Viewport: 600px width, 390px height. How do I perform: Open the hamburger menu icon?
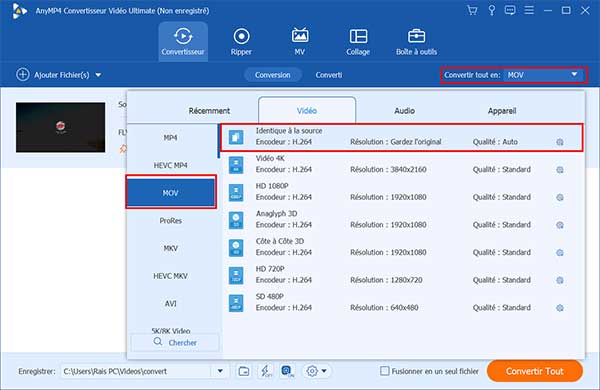tap(529, 10)
